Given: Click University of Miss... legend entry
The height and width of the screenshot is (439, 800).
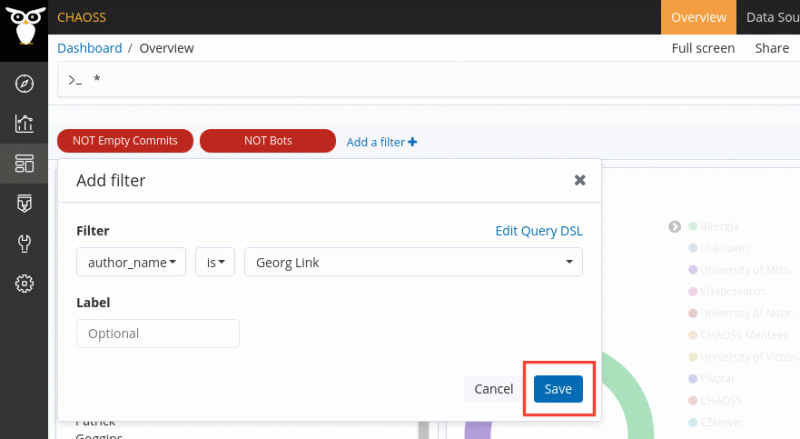Looking at the screenshot, I should pos(747,270).
